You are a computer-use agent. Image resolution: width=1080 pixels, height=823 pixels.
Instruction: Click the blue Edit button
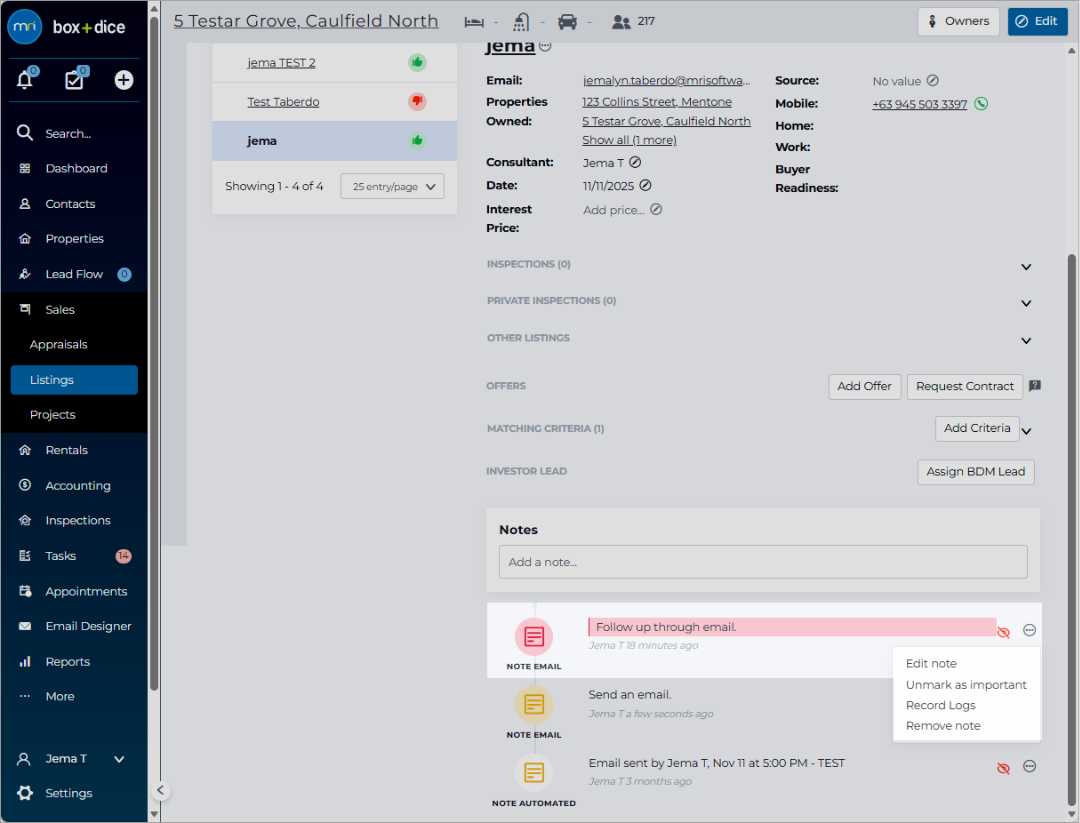point(1037,21)
